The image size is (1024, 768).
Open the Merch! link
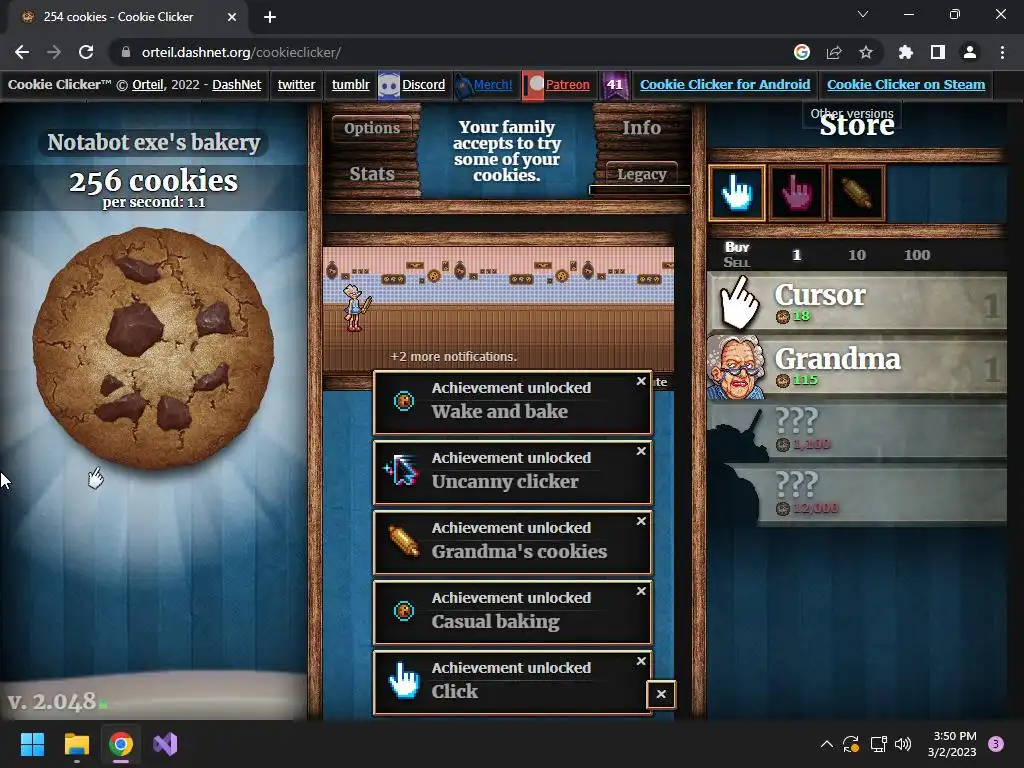[x=492, y=84]
